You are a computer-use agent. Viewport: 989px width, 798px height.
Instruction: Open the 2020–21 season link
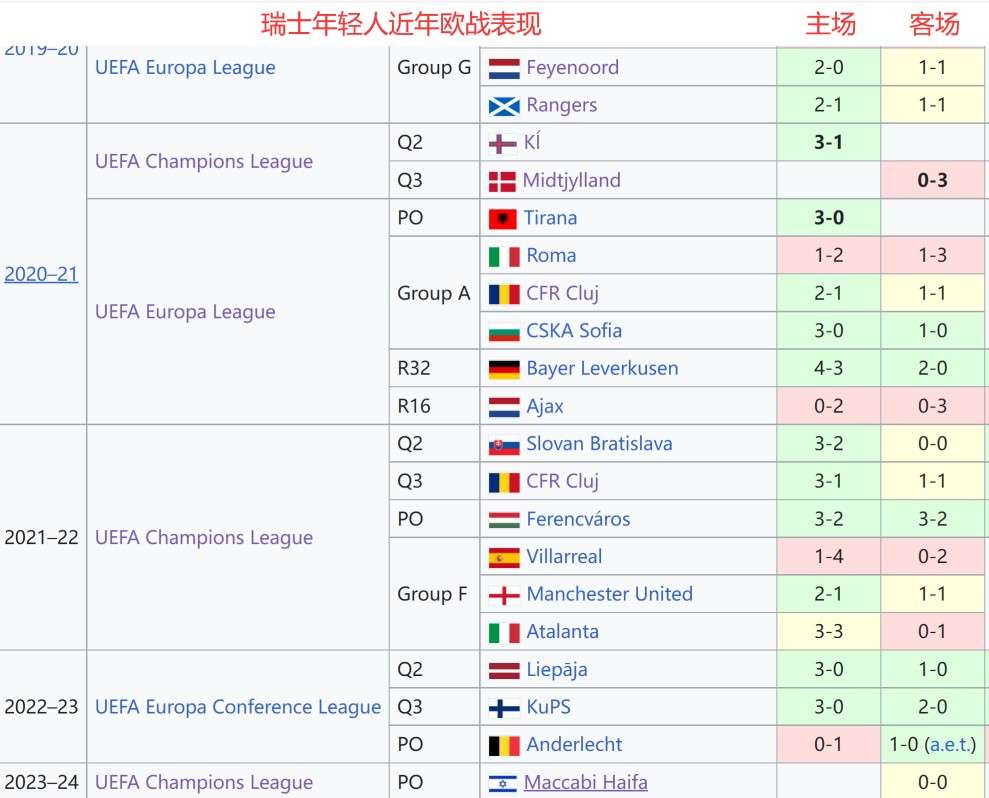(x=41, y=274)
